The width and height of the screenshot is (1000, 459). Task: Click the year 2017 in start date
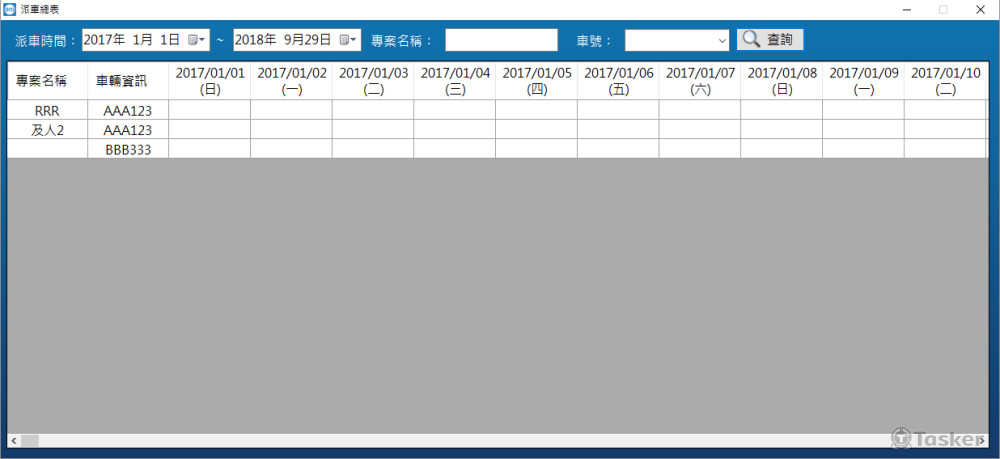[97, 40]
